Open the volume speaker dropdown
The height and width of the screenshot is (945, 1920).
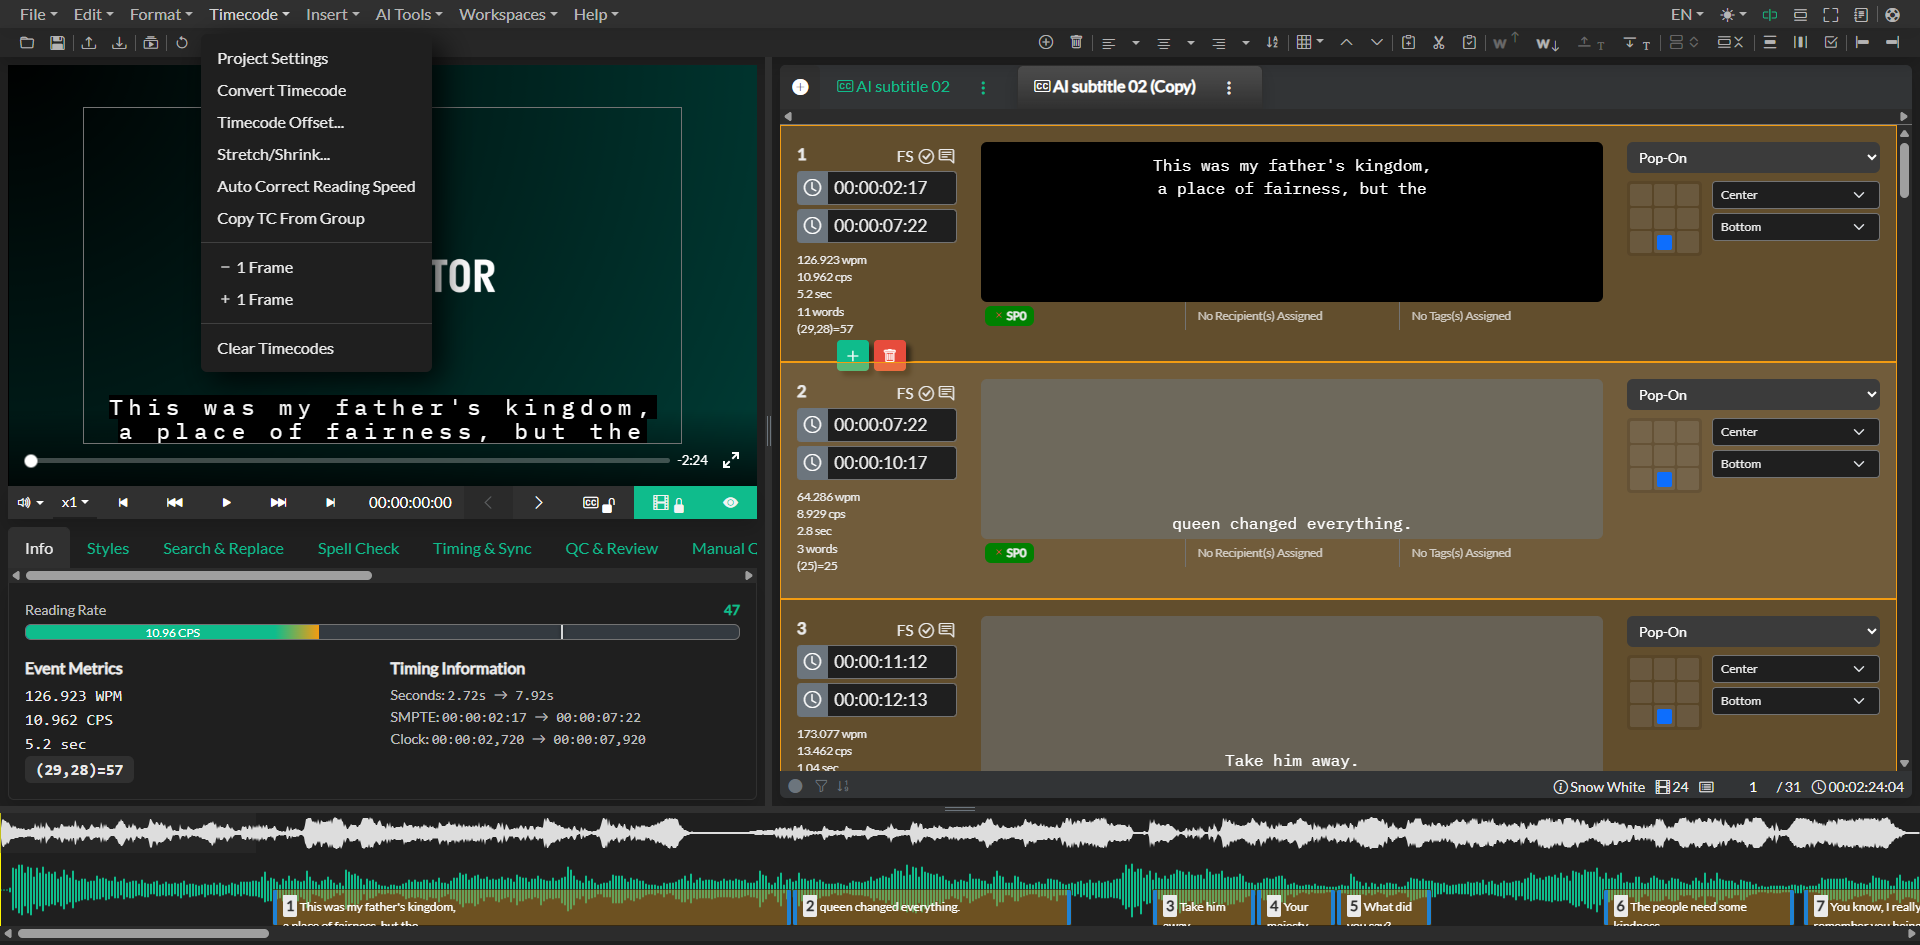(x=30, y=503)
